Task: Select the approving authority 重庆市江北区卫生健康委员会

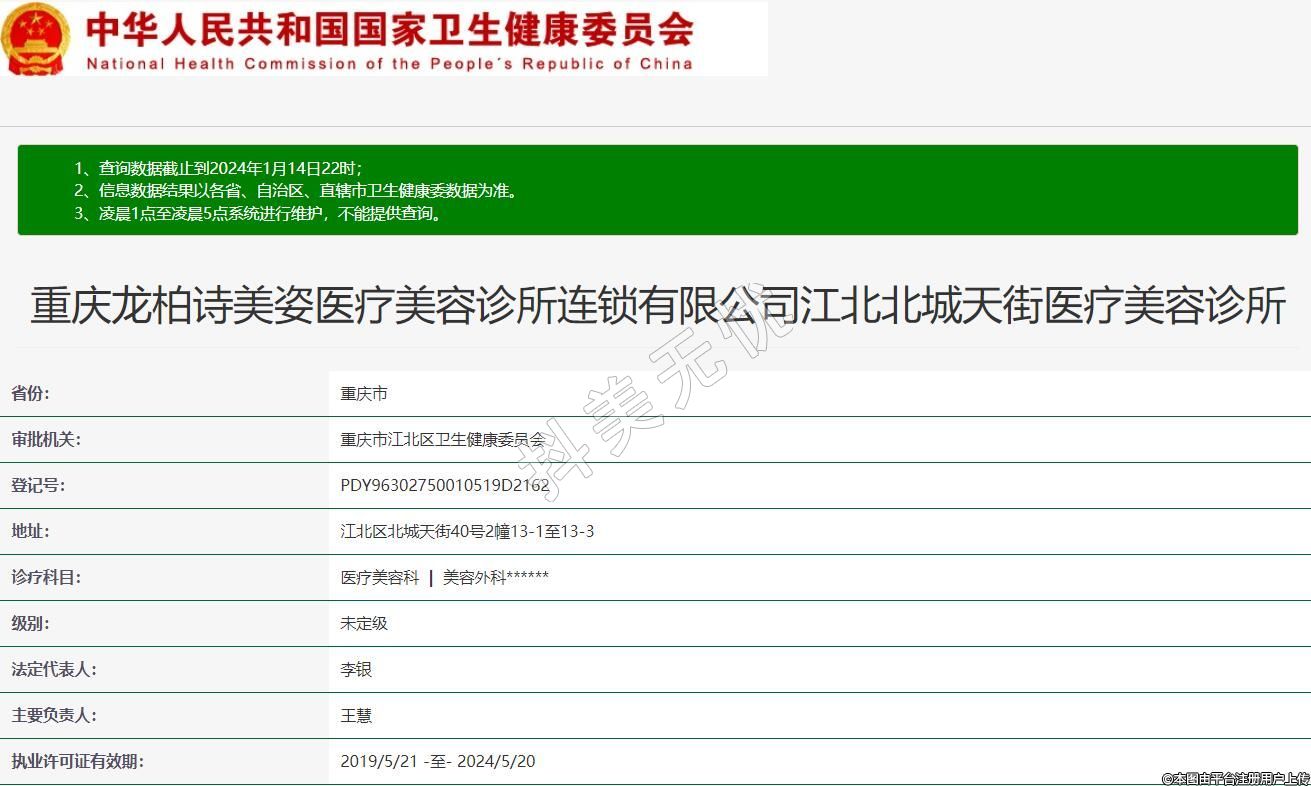Action: click(x=442, y=440)
